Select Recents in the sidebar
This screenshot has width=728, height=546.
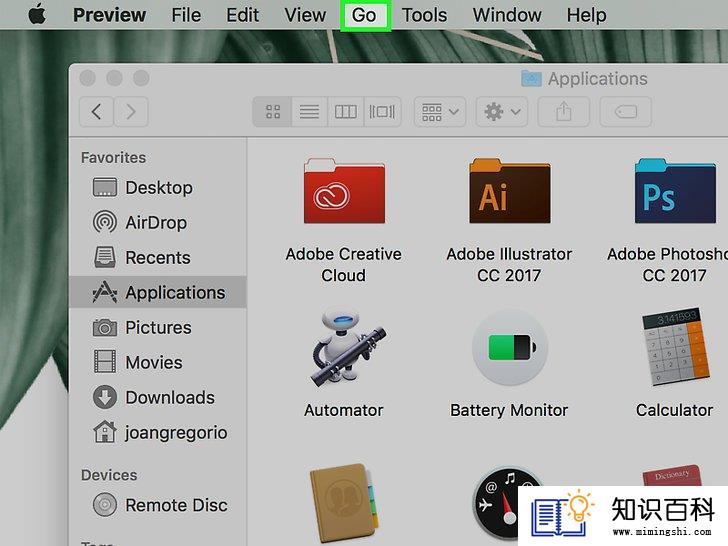pos(158,257)
